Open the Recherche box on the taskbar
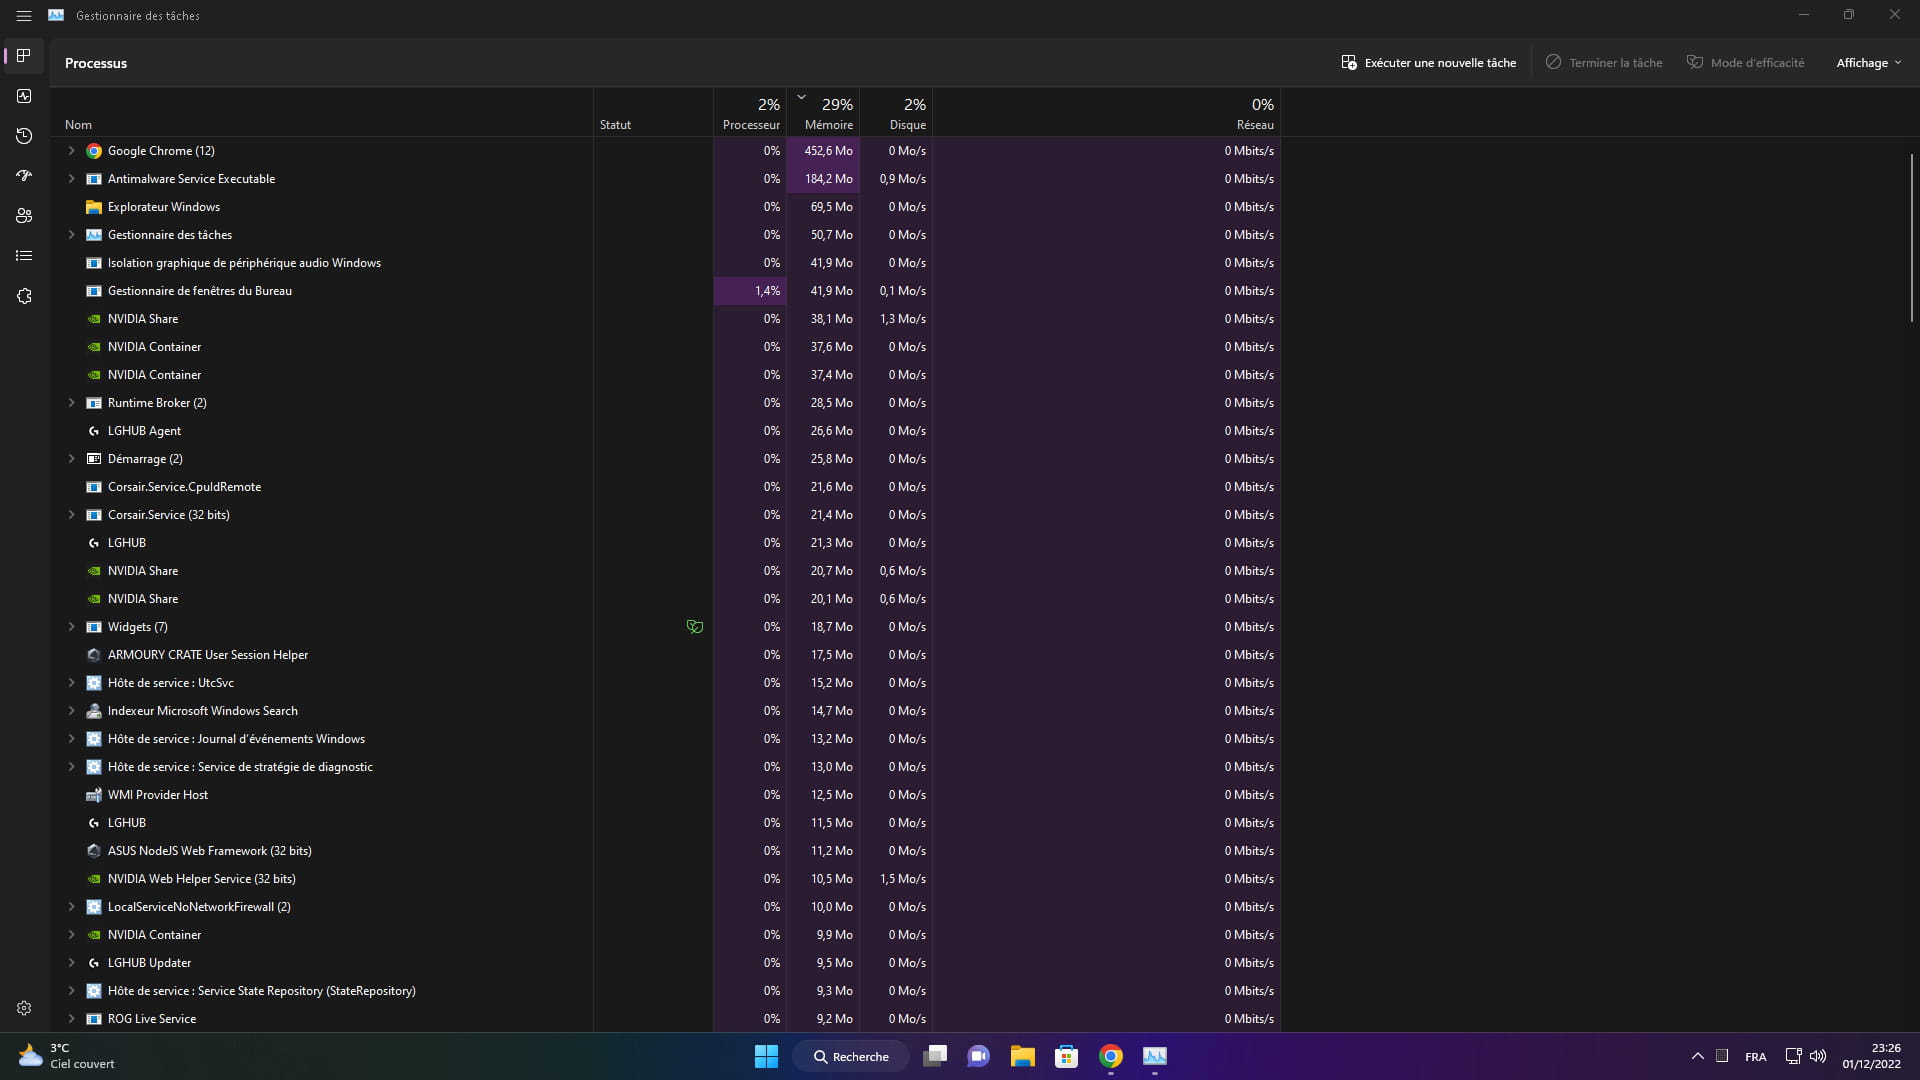 tap(851, 1056)
